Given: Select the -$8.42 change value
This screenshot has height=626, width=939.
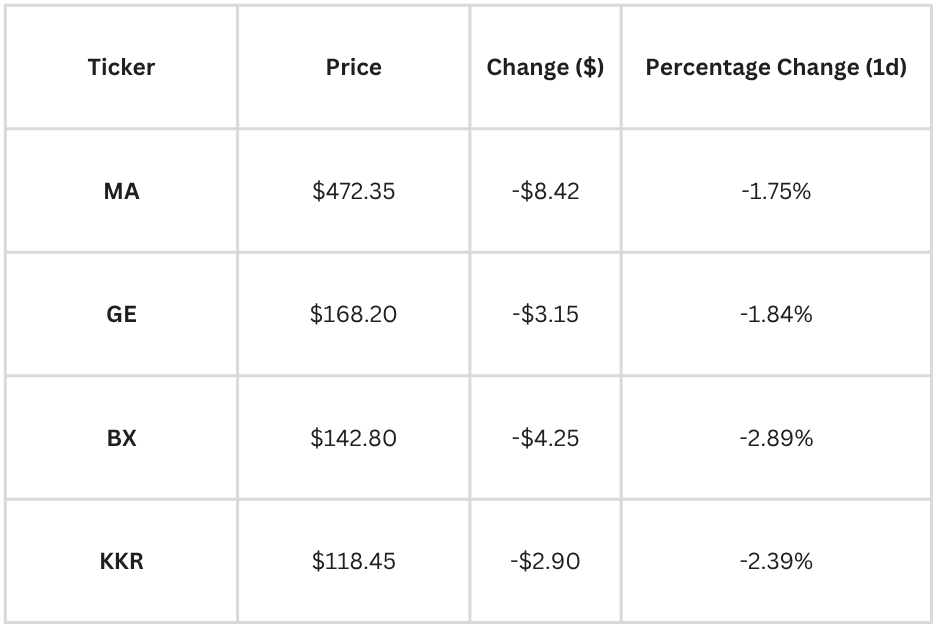Looking at the screenshot, I should [x=545, y=191].
